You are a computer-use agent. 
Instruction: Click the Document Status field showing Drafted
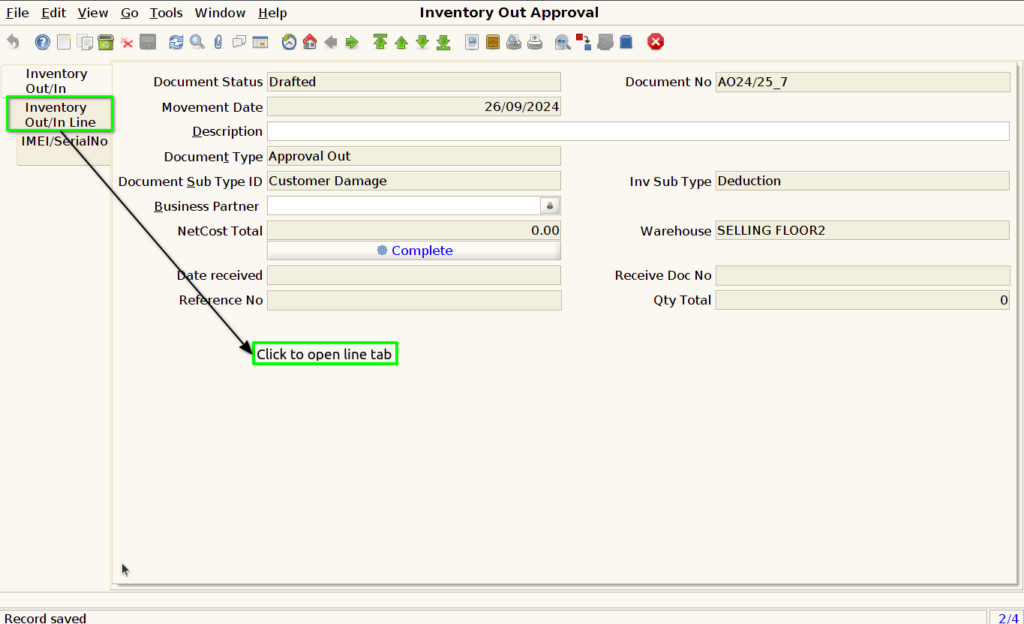(x=414, y=82)
